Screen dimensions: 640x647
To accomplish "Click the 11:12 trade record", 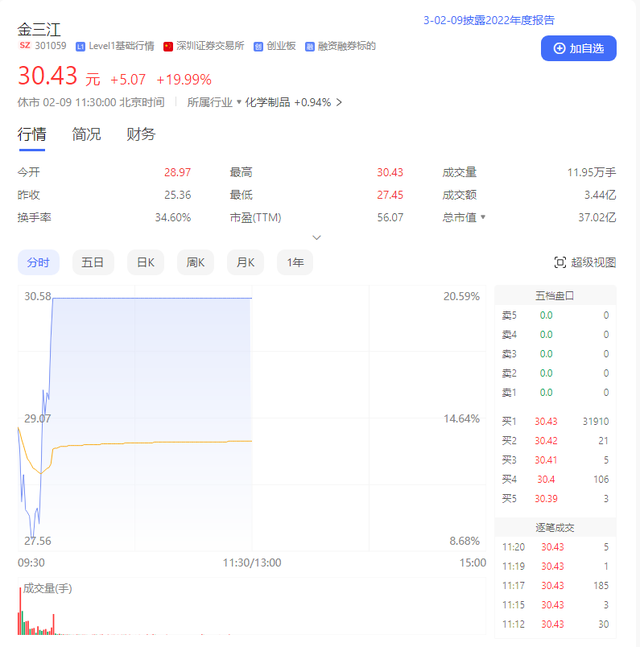I will pos(555,624).
